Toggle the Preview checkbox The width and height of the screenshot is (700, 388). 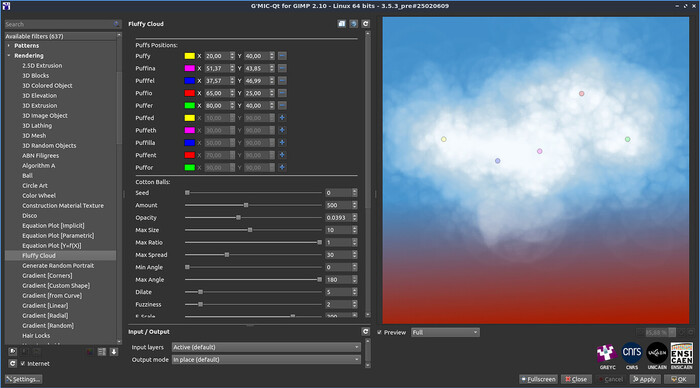379,332
